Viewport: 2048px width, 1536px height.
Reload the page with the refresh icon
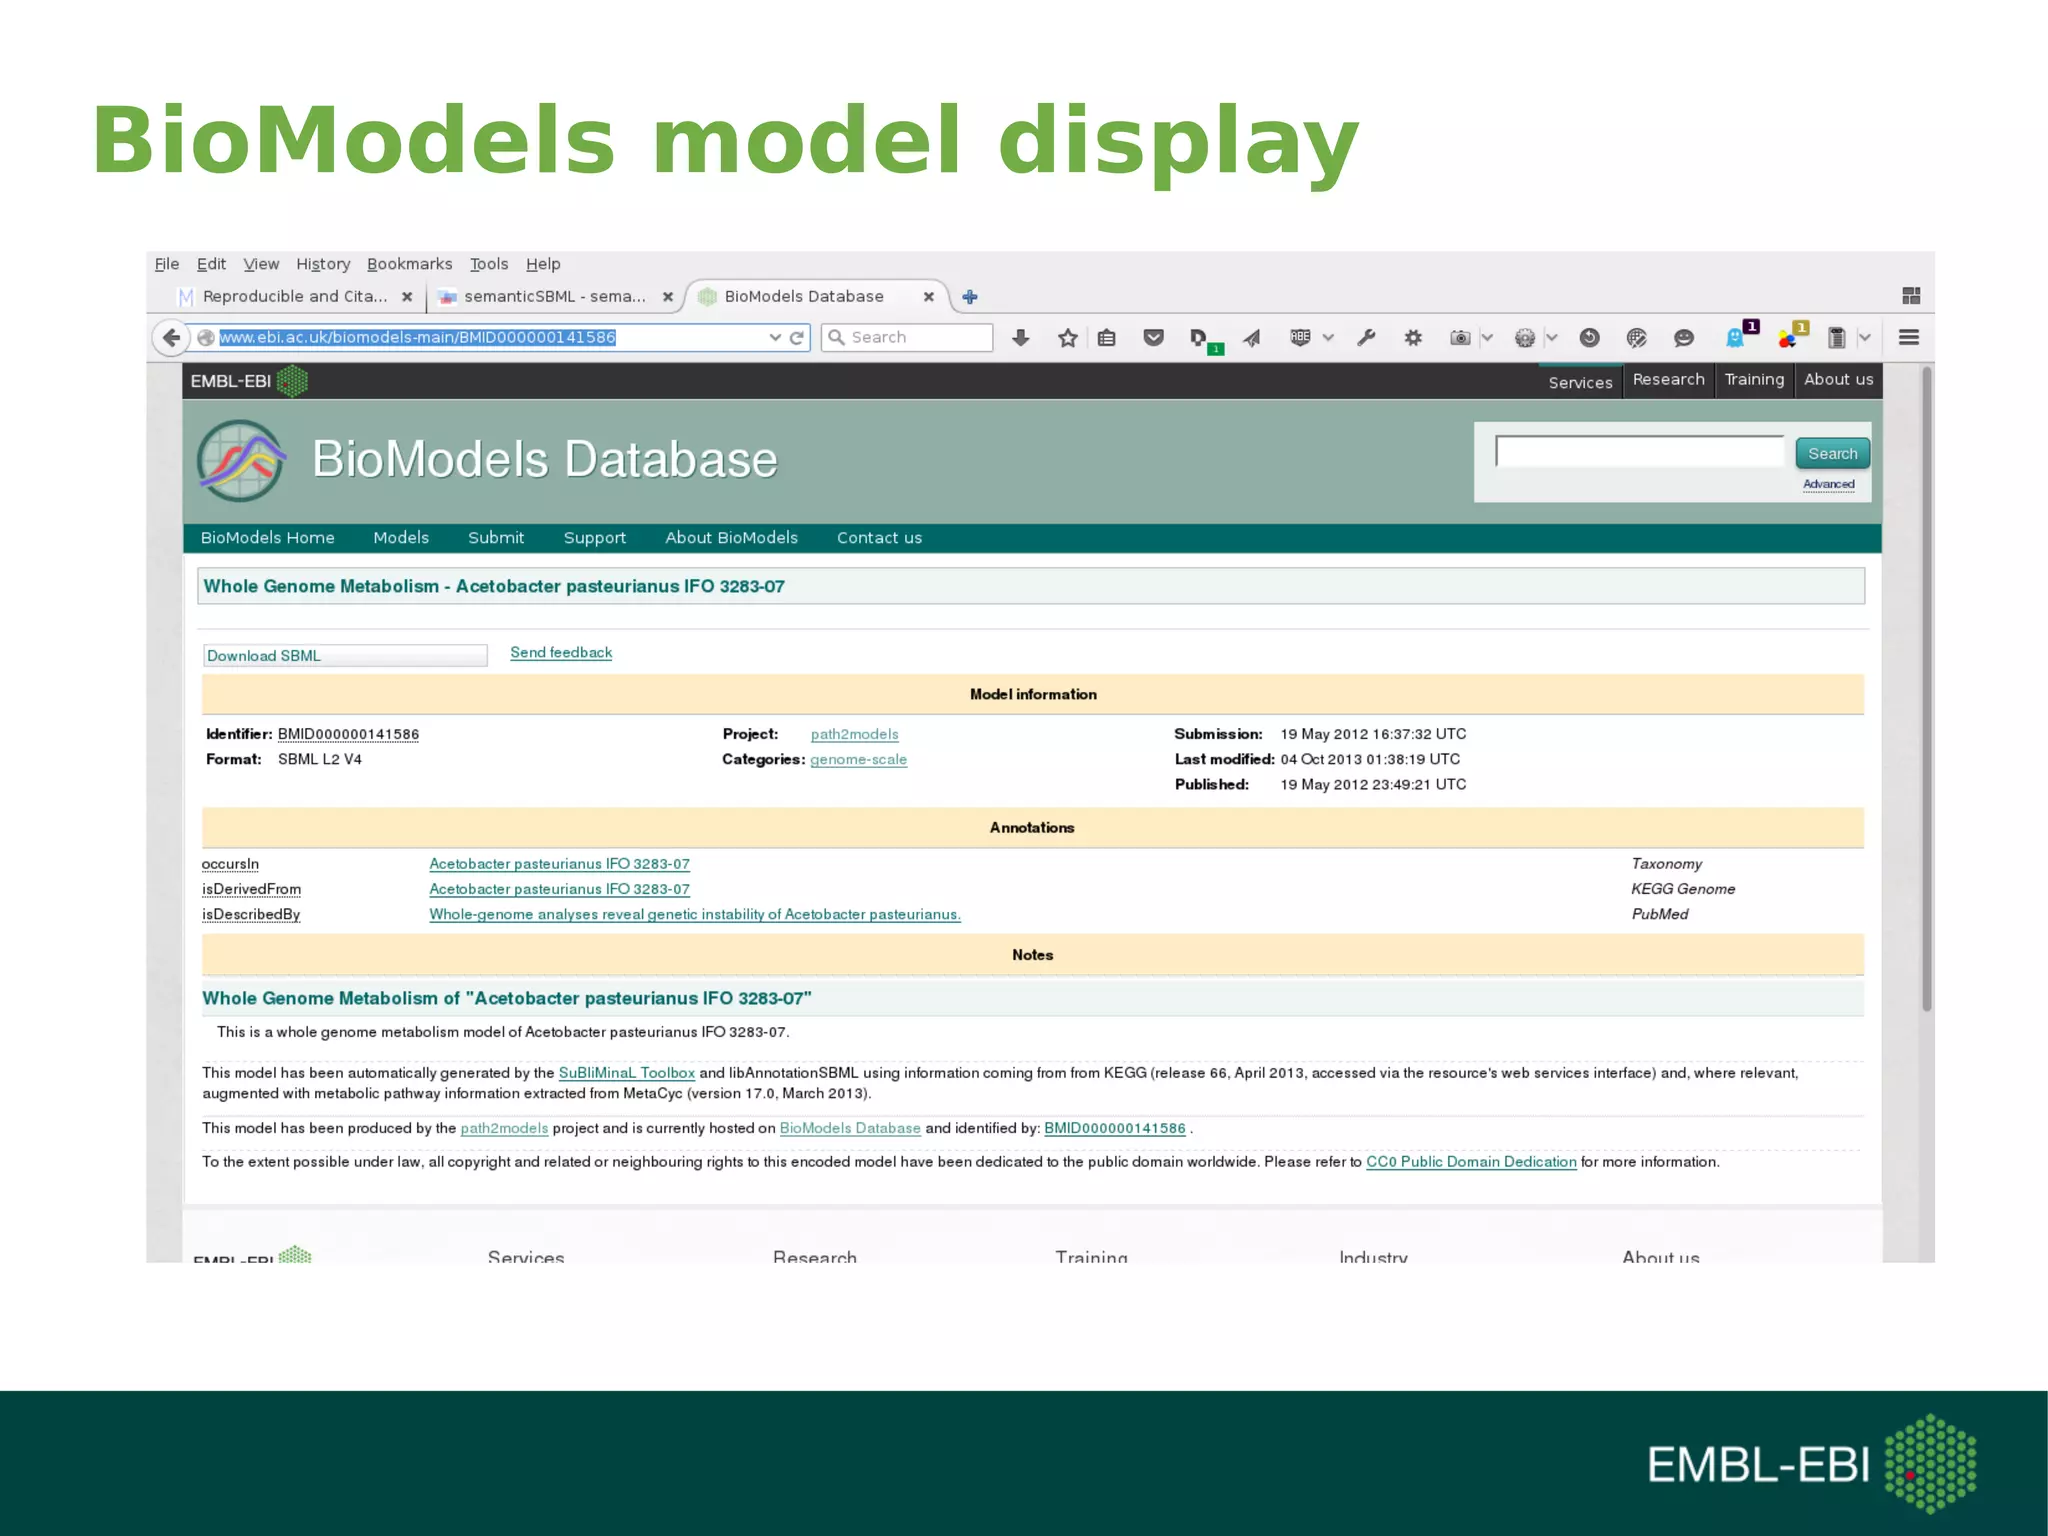pyautogui.click(x=797, y=338)
